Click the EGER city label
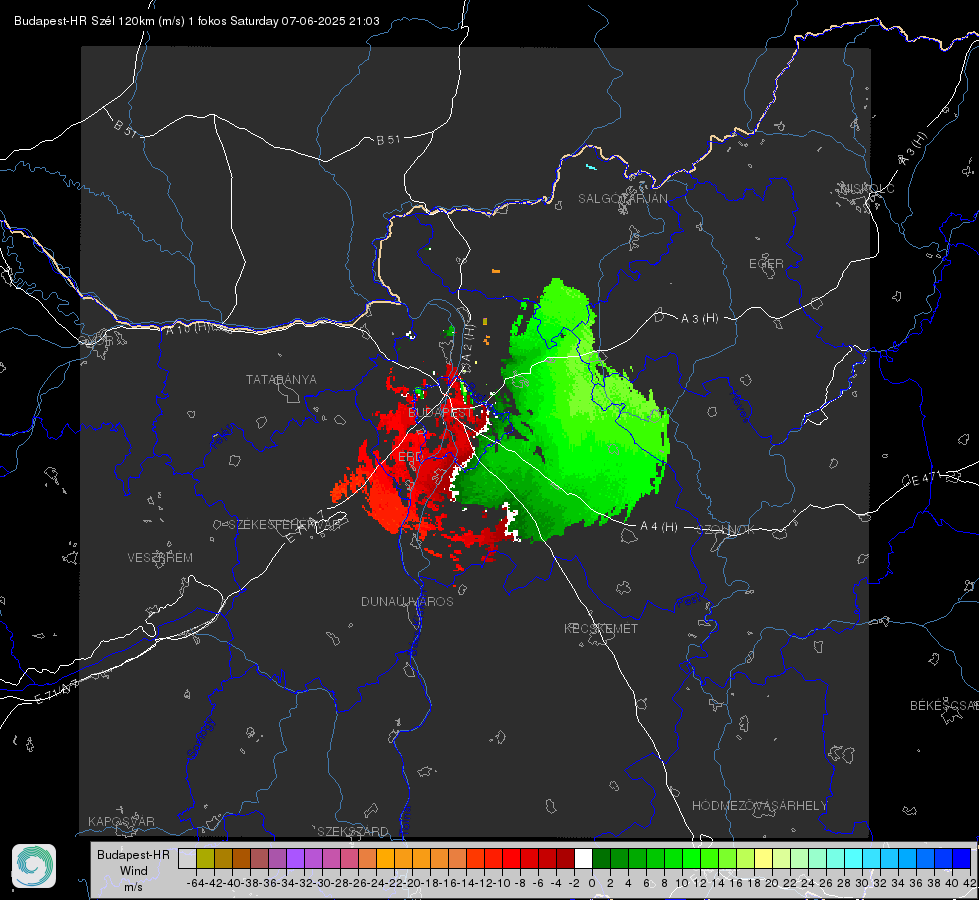This screenshot has height=900, width=979. point(766,264)
